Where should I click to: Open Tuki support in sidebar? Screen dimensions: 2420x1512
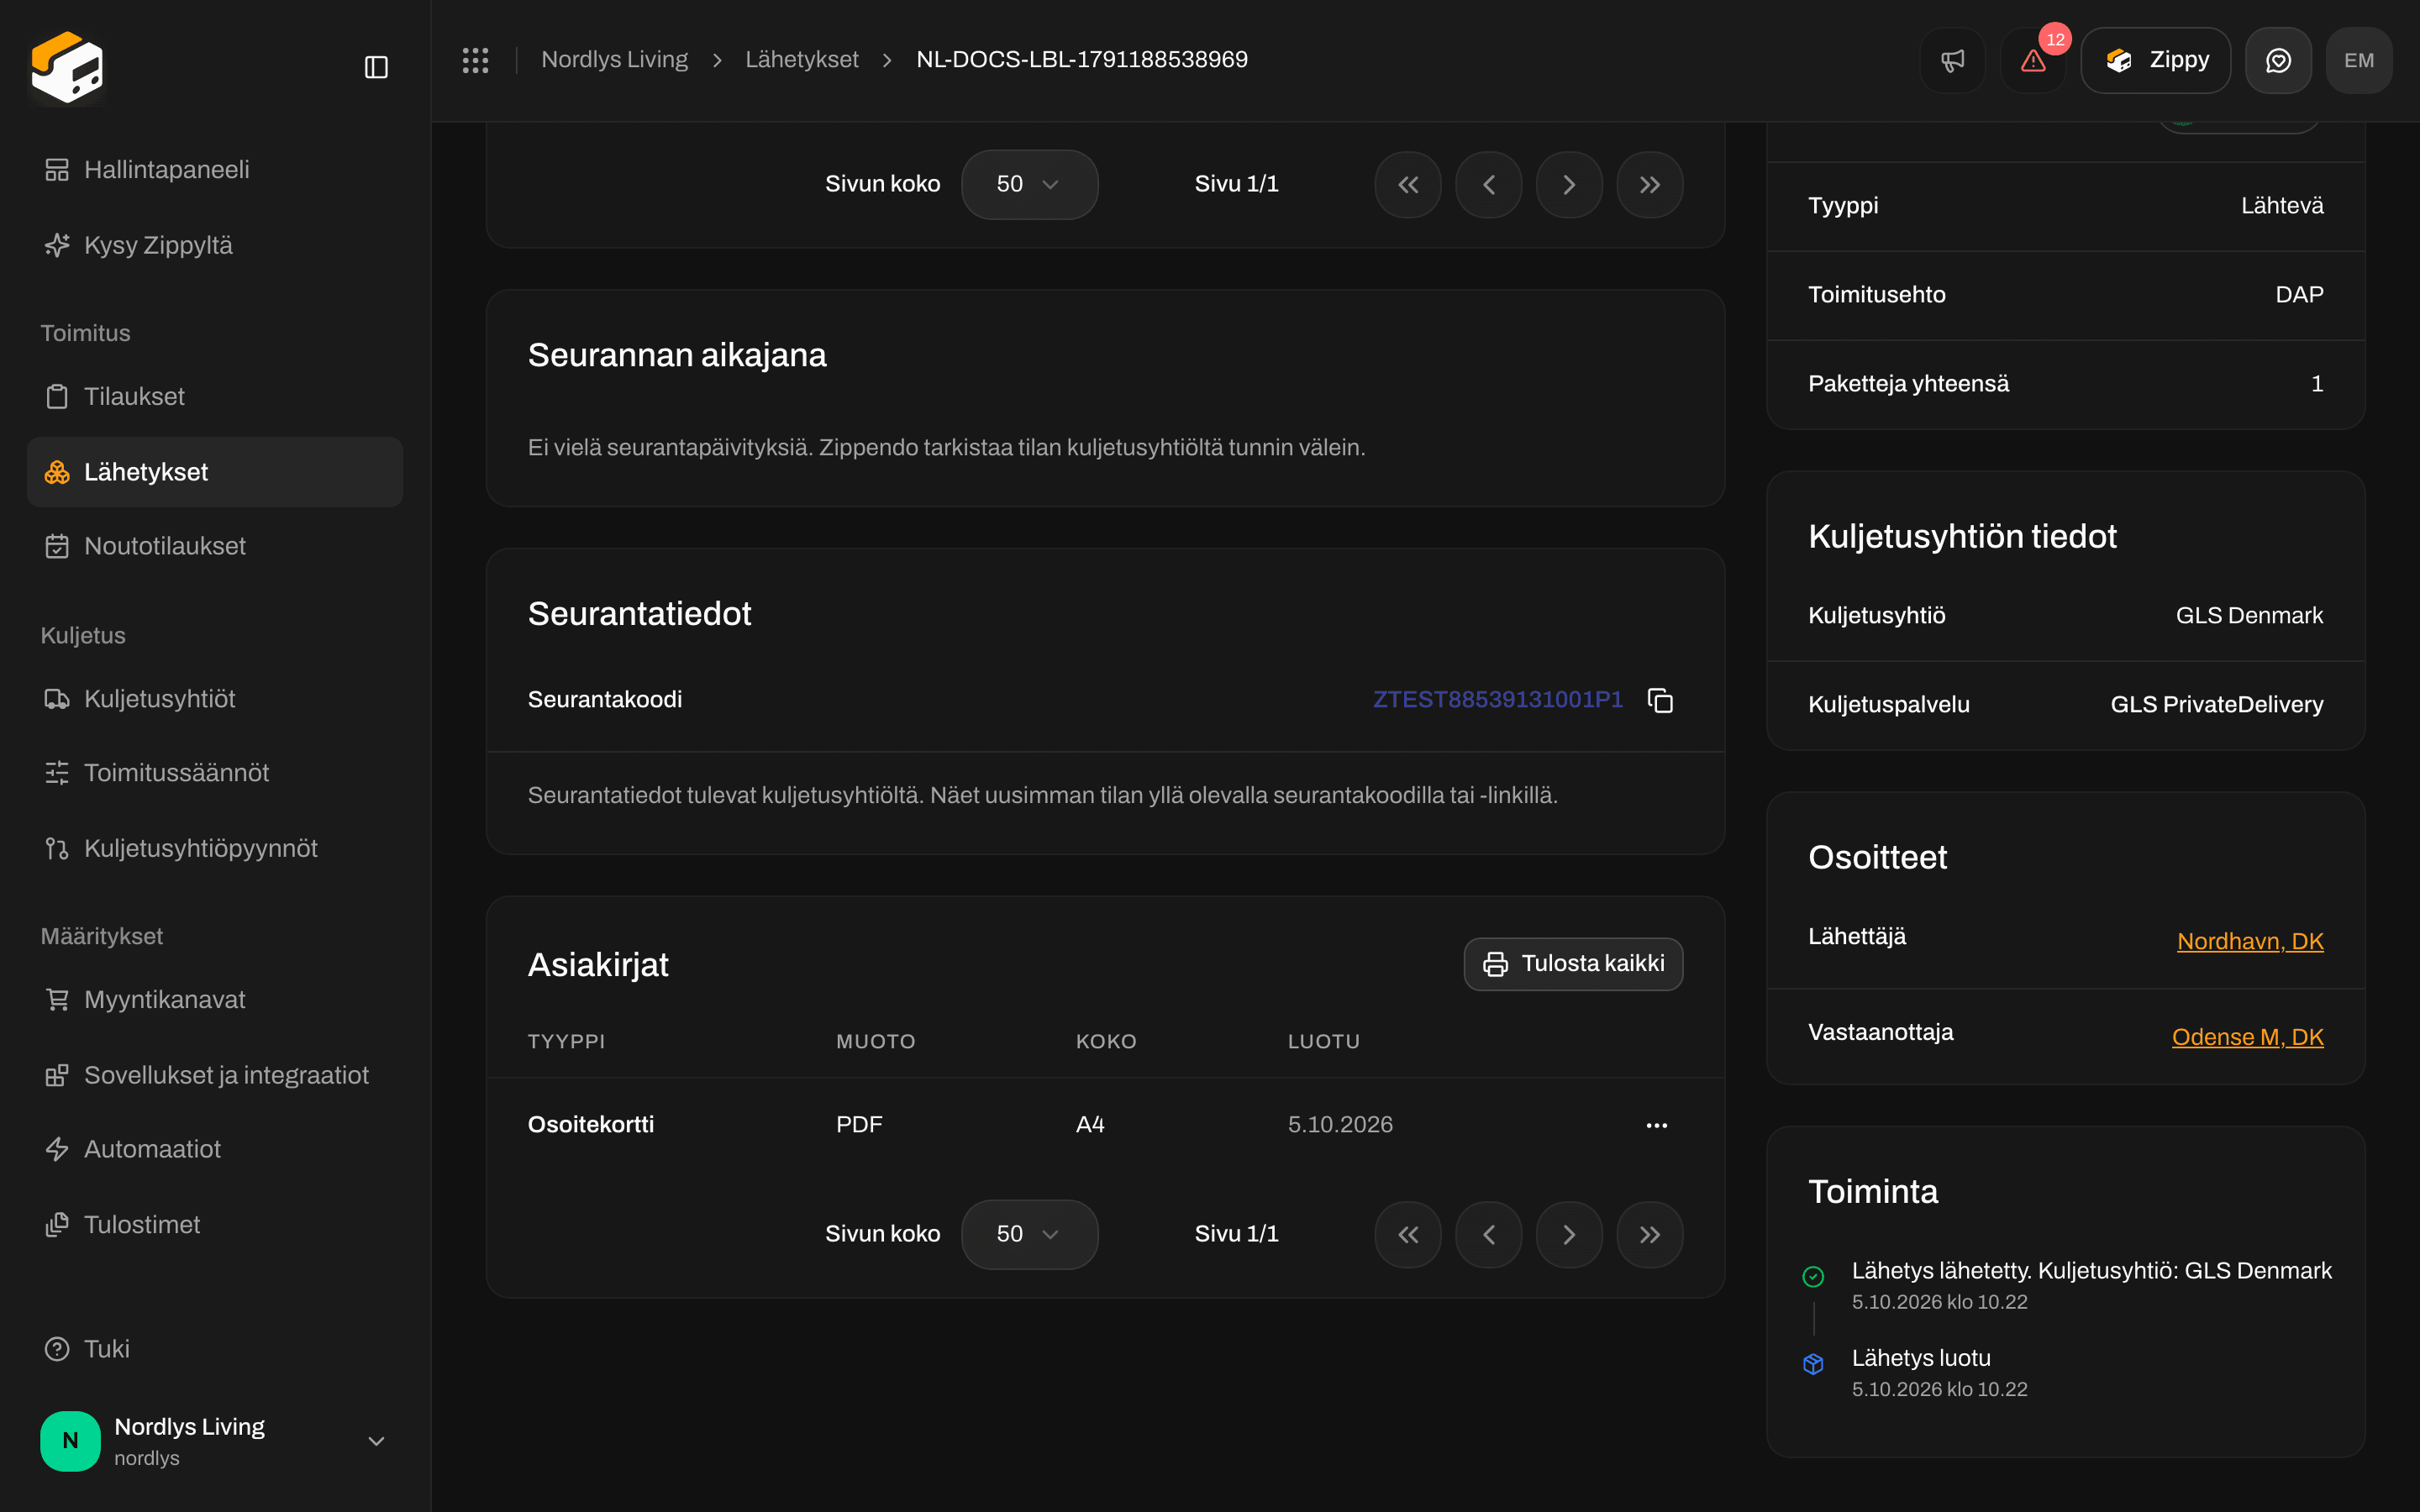click(x=215, y=1349)
